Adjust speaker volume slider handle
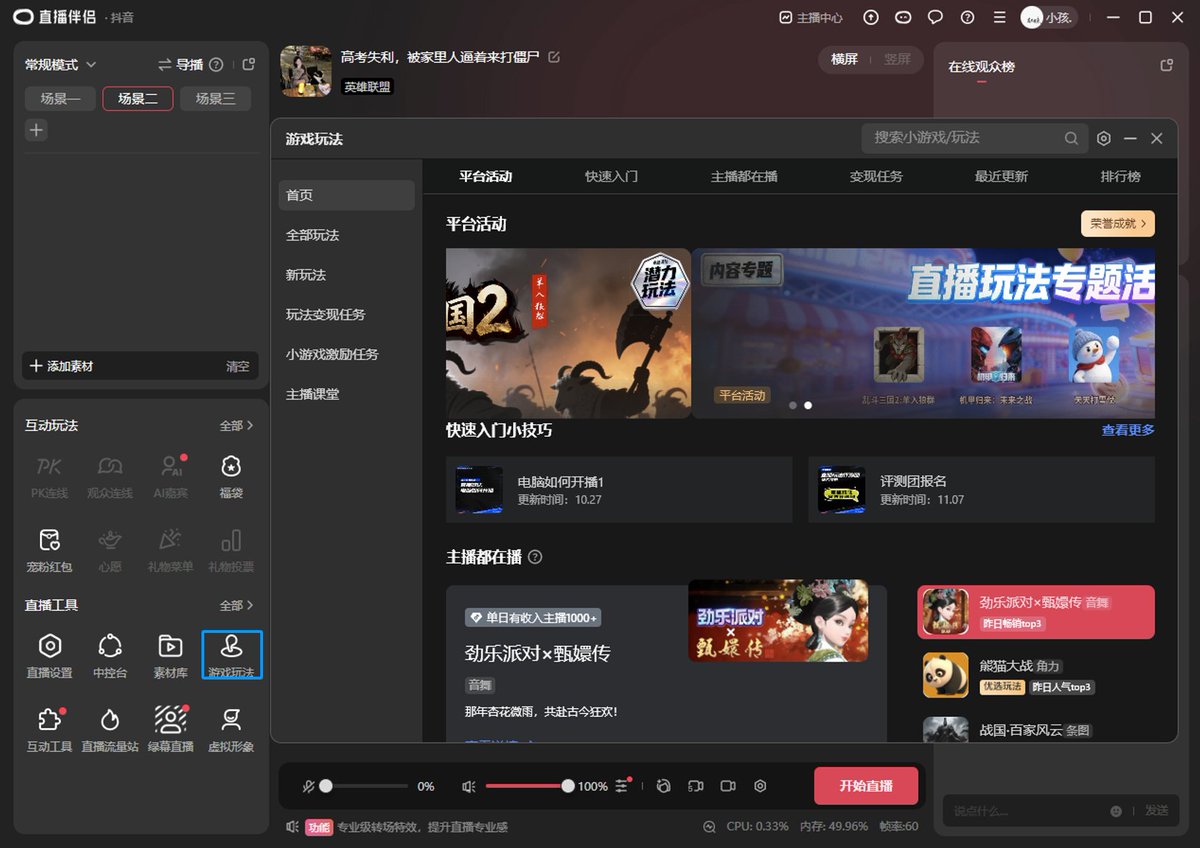This screenshot has width=1200, height=848. (x=568, y=786)
